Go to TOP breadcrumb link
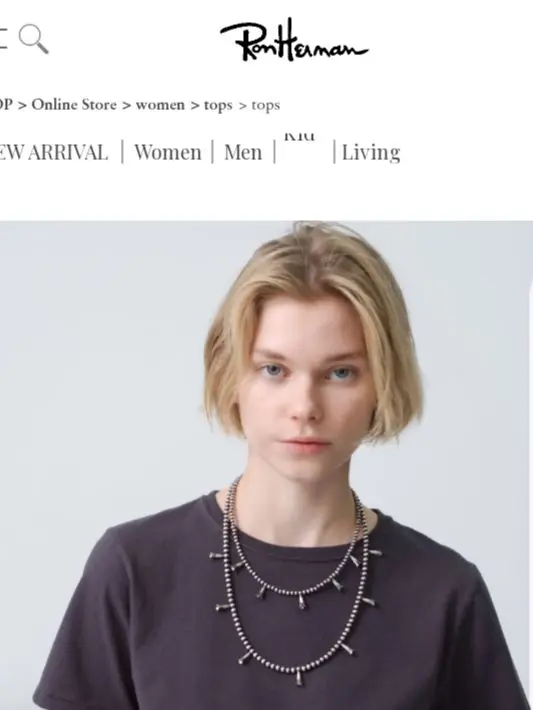The height and width of the screenshot is (710, 533). pyautogui.click(x=6, y=105)
